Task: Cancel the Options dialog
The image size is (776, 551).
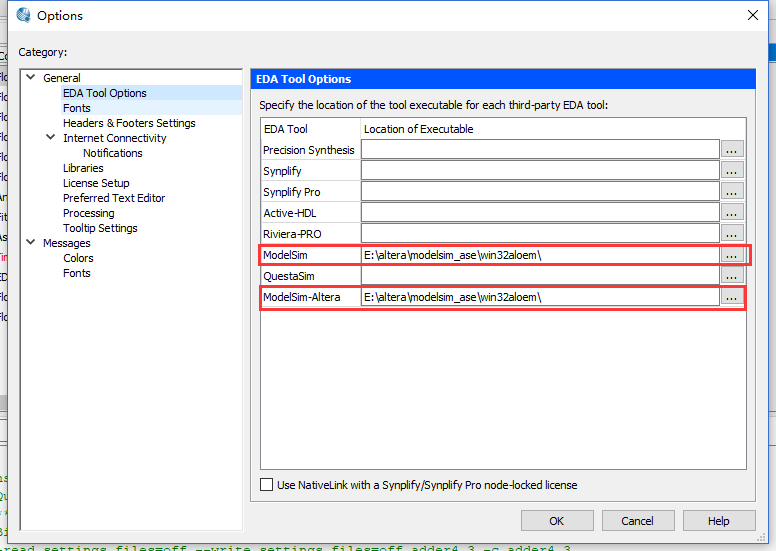Action: coord(638,521)
